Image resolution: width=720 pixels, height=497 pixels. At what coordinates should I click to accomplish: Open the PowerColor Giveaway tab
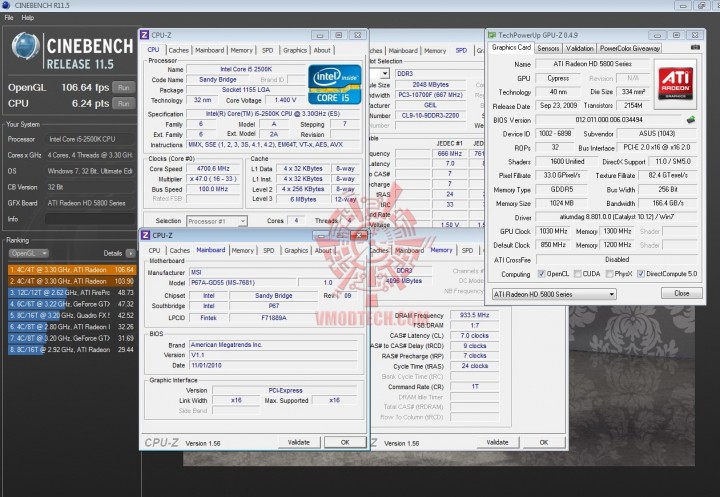pyautogui.click(x=630, y=48)
